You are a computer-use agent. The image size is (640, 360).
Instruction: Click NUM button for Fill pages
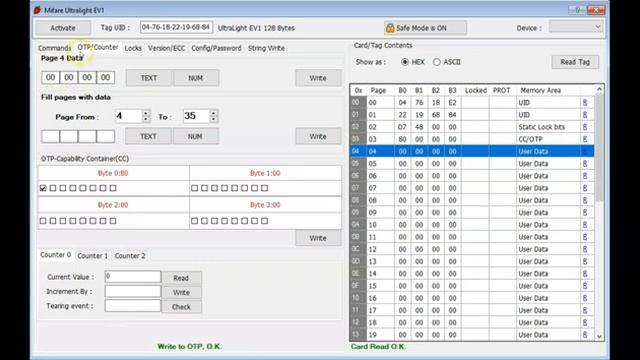(195, 136)
